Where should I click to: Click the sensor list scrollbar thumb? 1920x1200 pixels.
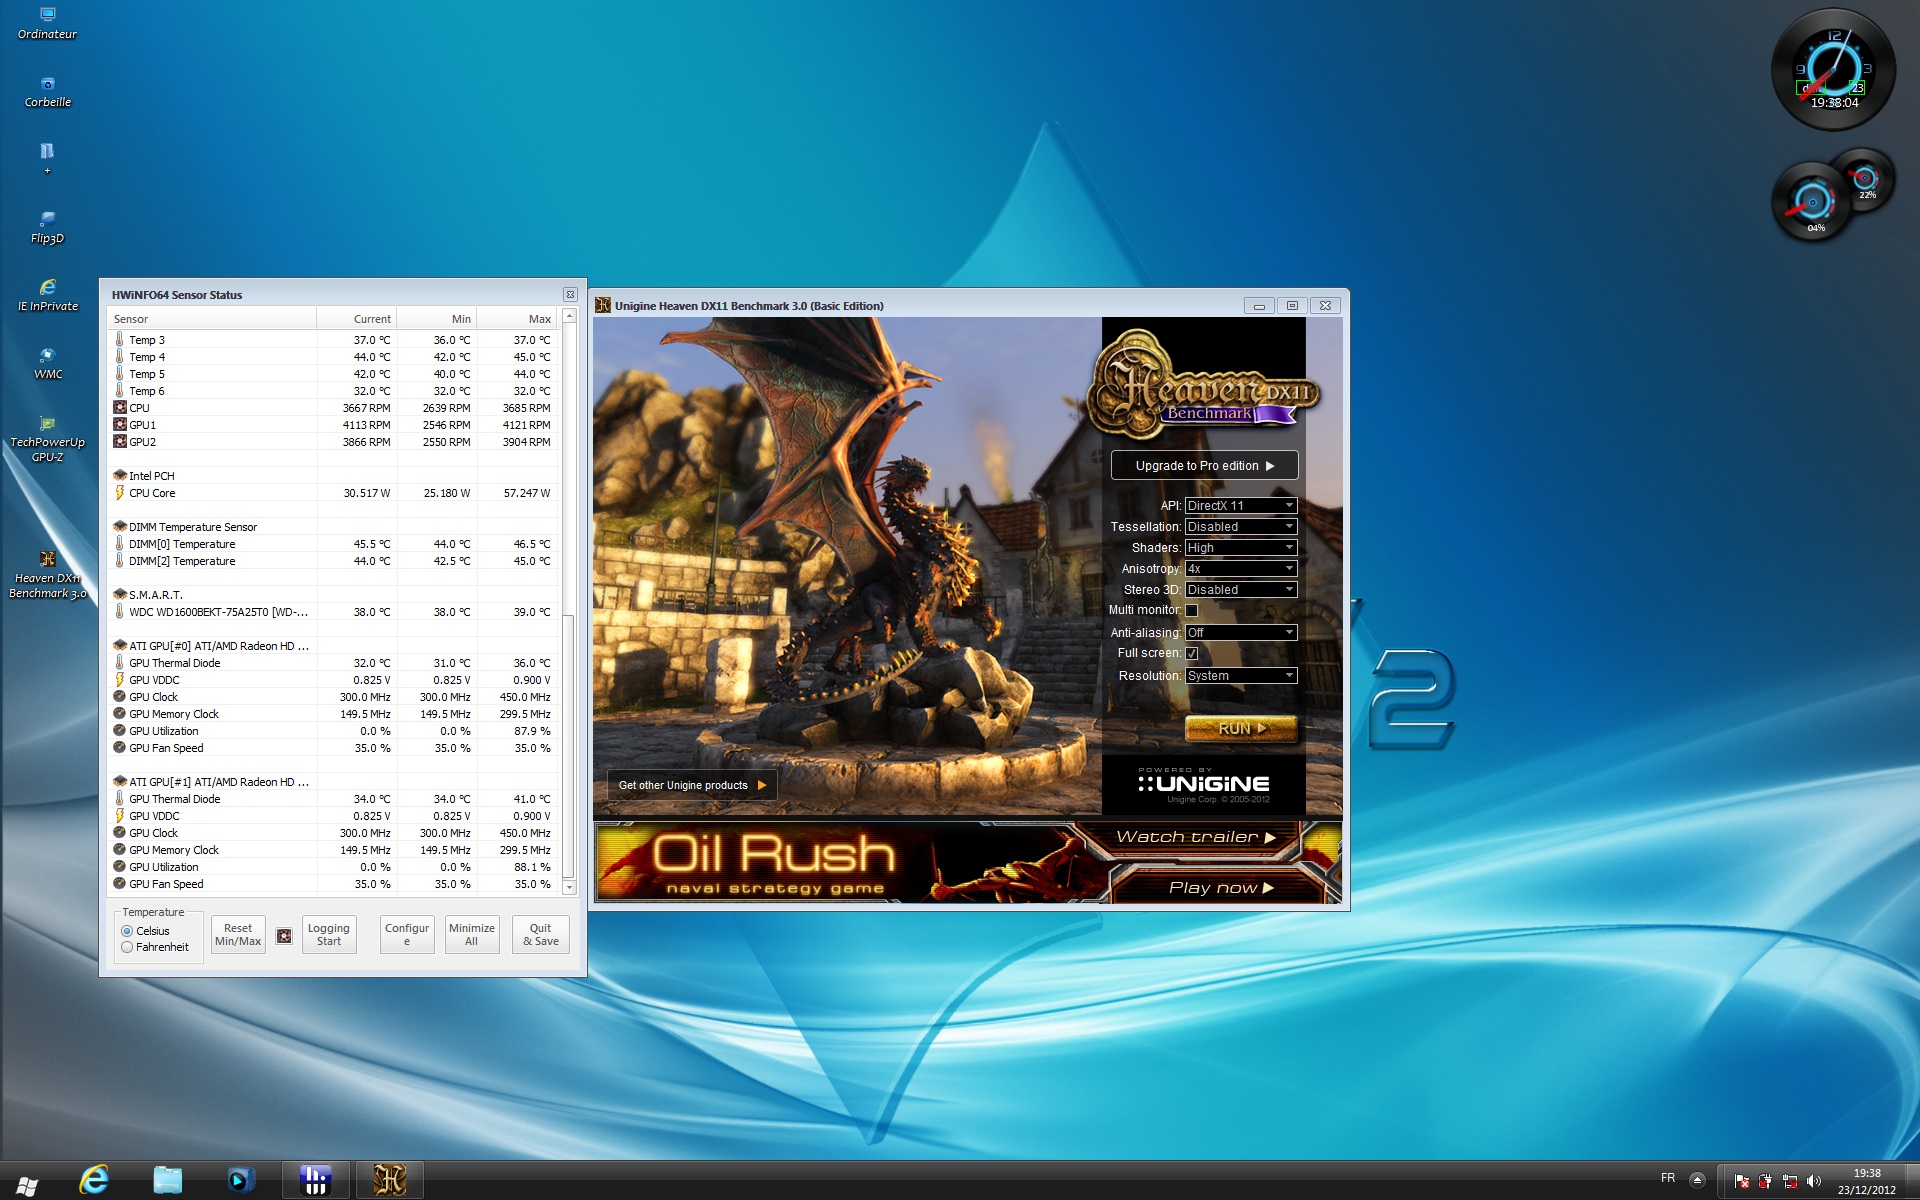coord(569,744)
